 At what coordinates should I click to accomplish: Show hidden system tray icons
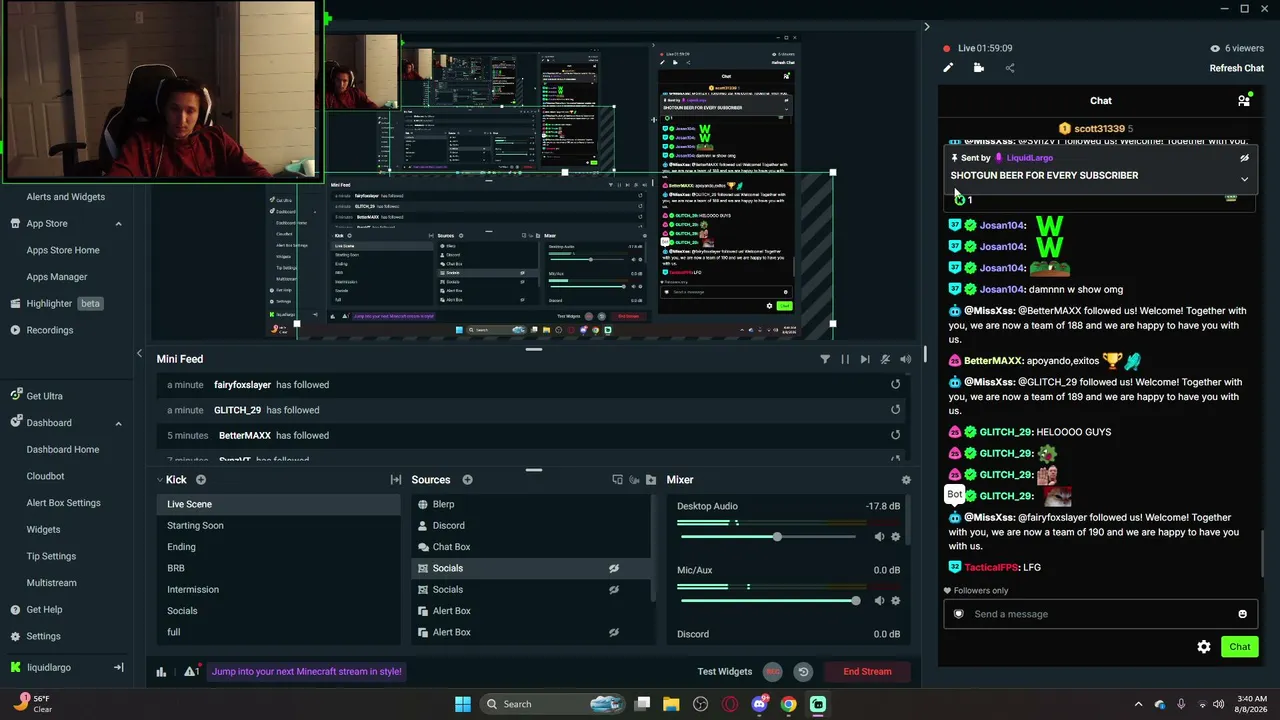[x=1138, y=704]
